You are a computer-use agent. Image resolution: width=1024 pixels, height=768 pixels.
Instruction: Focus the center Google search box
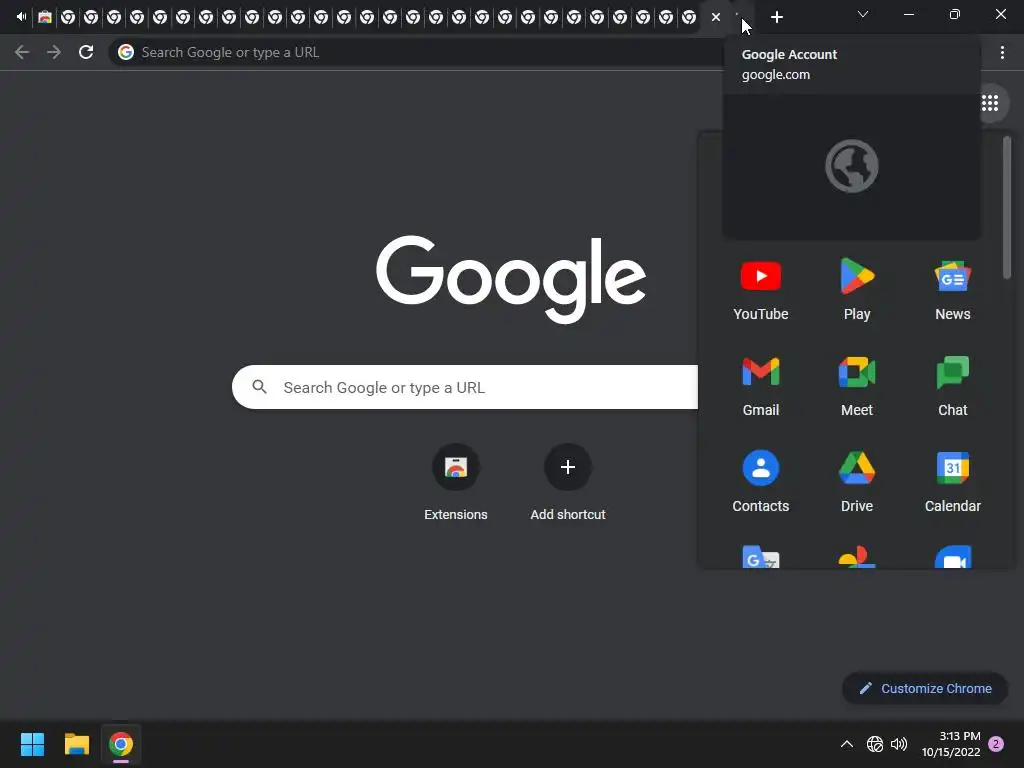point(465,387)
